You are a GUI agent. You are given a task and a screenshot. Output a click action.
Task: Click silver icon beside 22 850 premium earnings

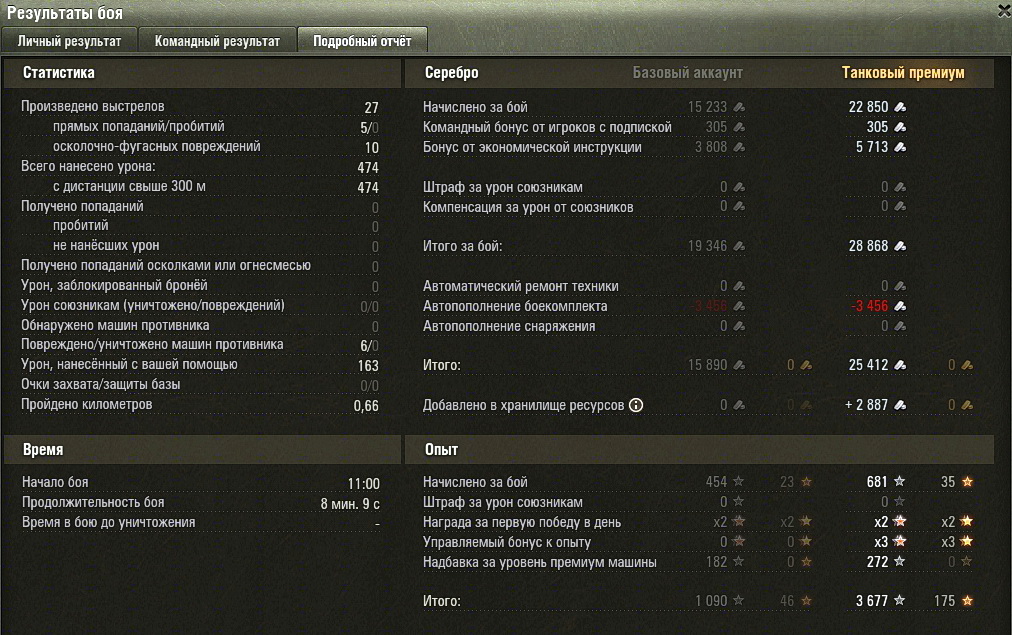(x=900, y=107)
